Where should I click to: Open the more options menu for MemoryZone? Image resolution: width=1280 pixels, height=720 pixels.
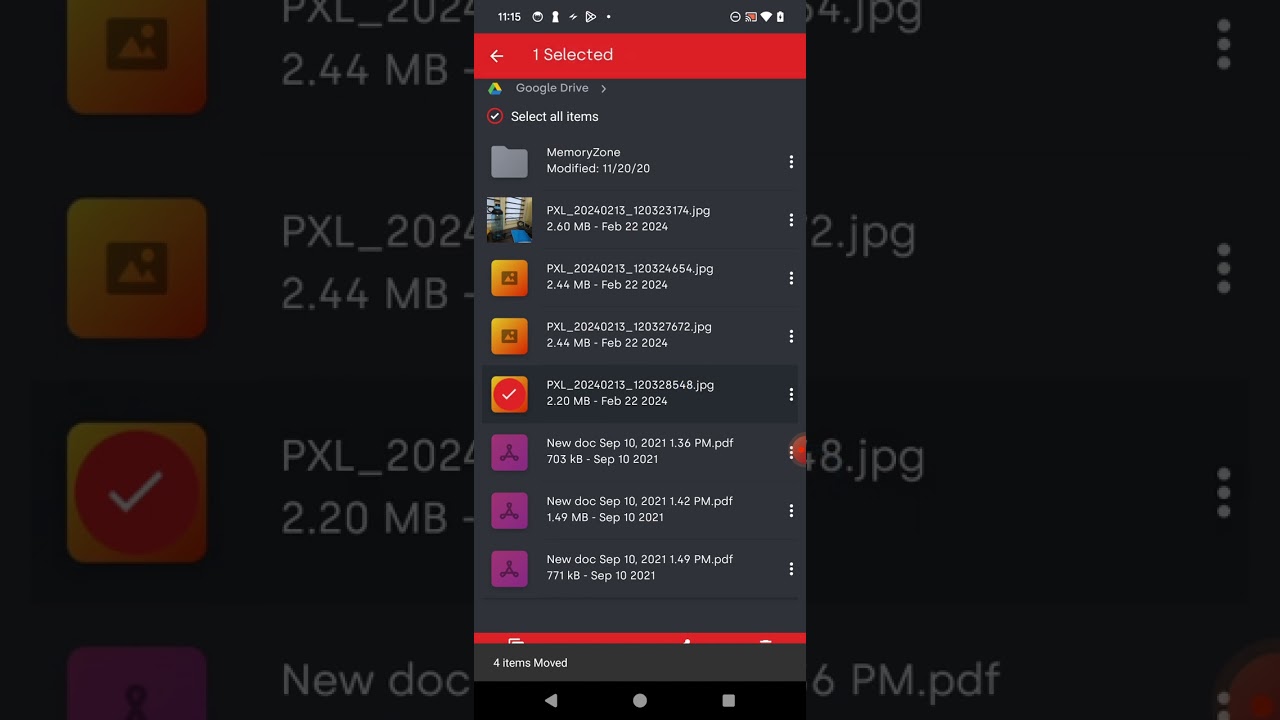[x=791, y=162]
